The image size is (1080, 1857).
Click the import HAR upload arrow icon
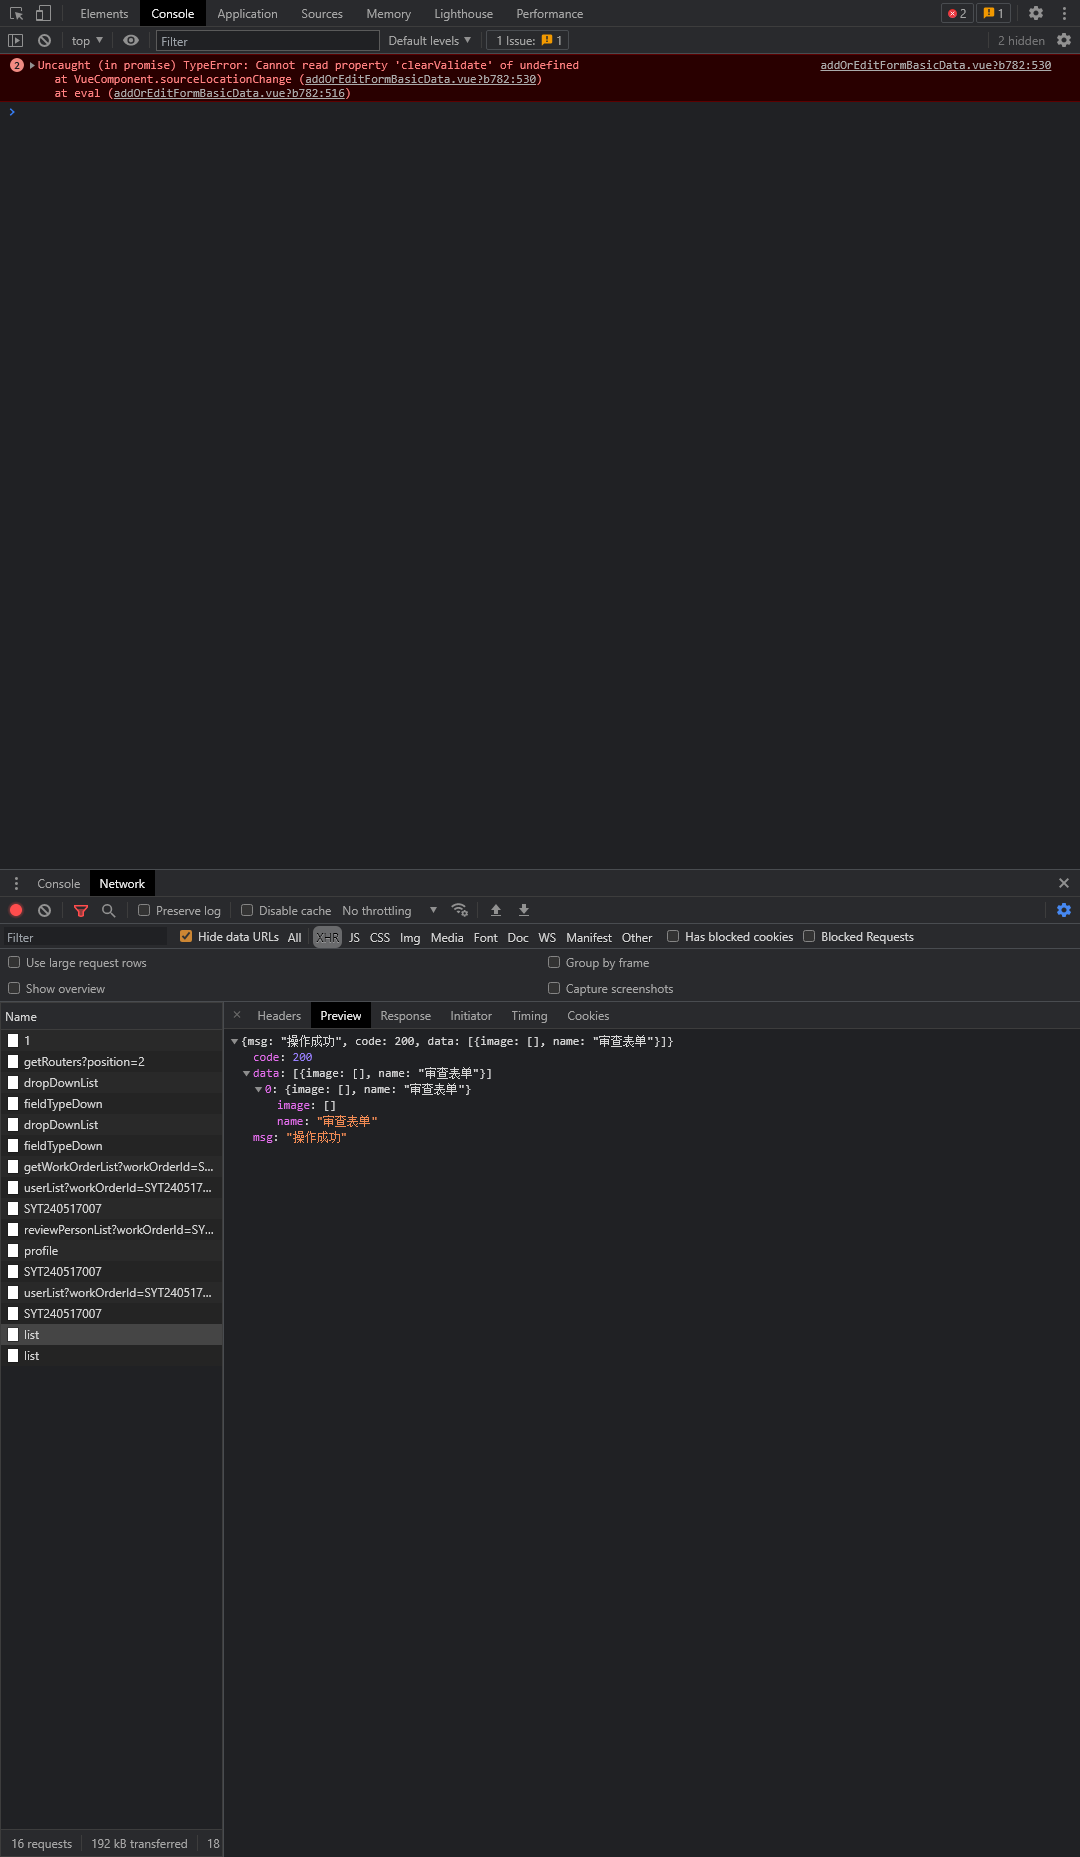pyautogui.click(x=496, y=910)
